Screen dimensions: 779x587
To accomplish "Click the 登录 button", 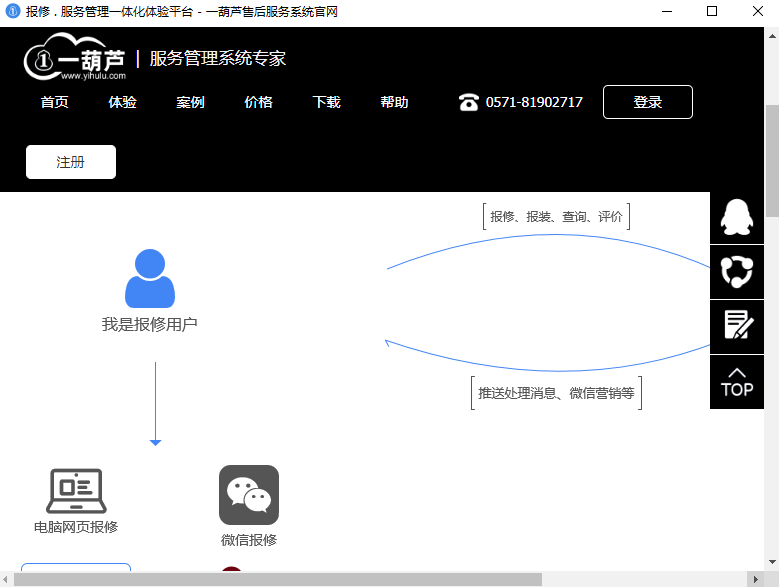I will [648, 102].
